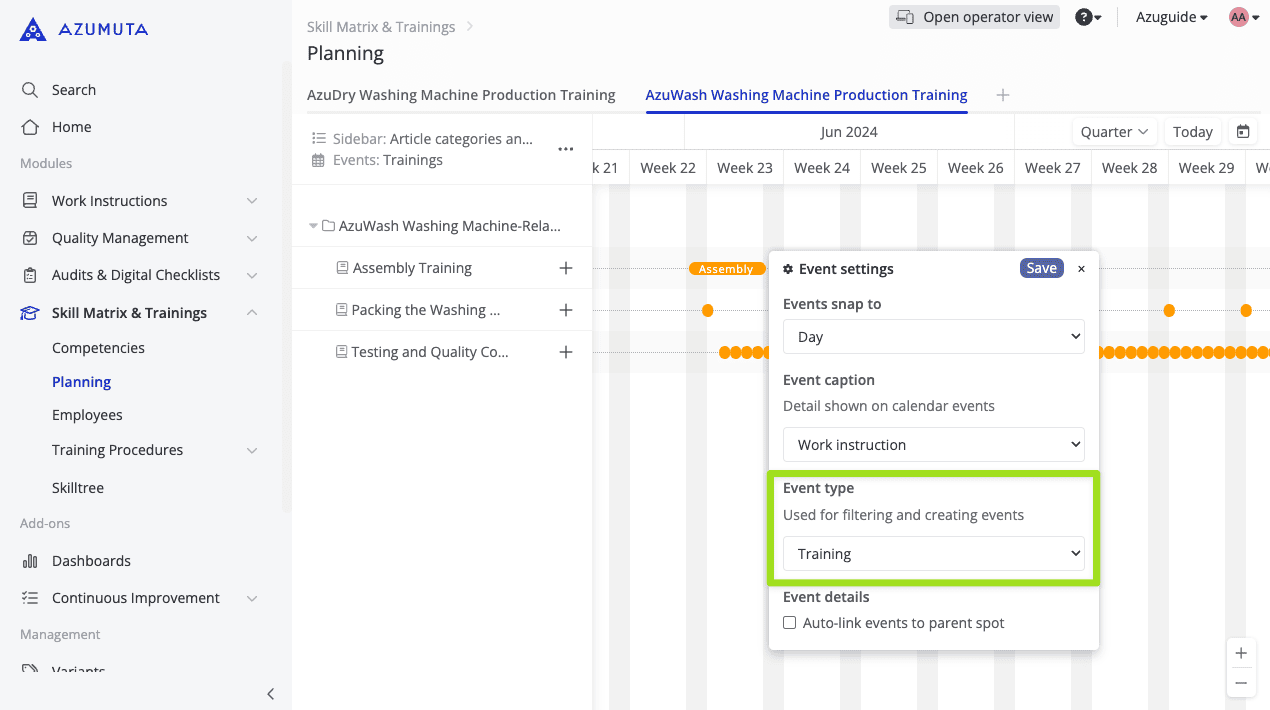1270x710 pixels.
Task: Open the Event caption dropdown
Action: pyautogui.click(x=933, y=445)
